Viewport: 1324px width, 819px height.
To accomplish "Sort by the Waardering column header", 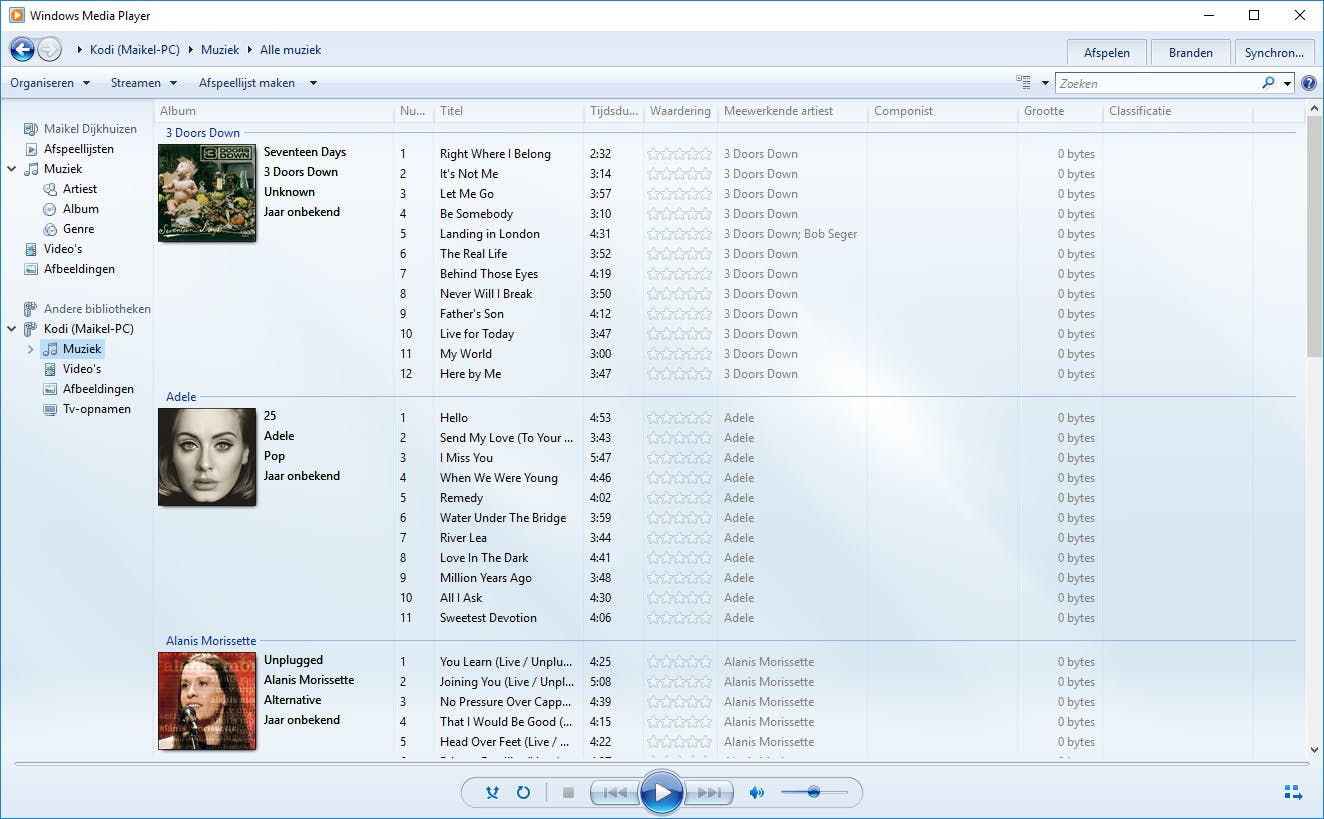I will click(x=680, y=111).
